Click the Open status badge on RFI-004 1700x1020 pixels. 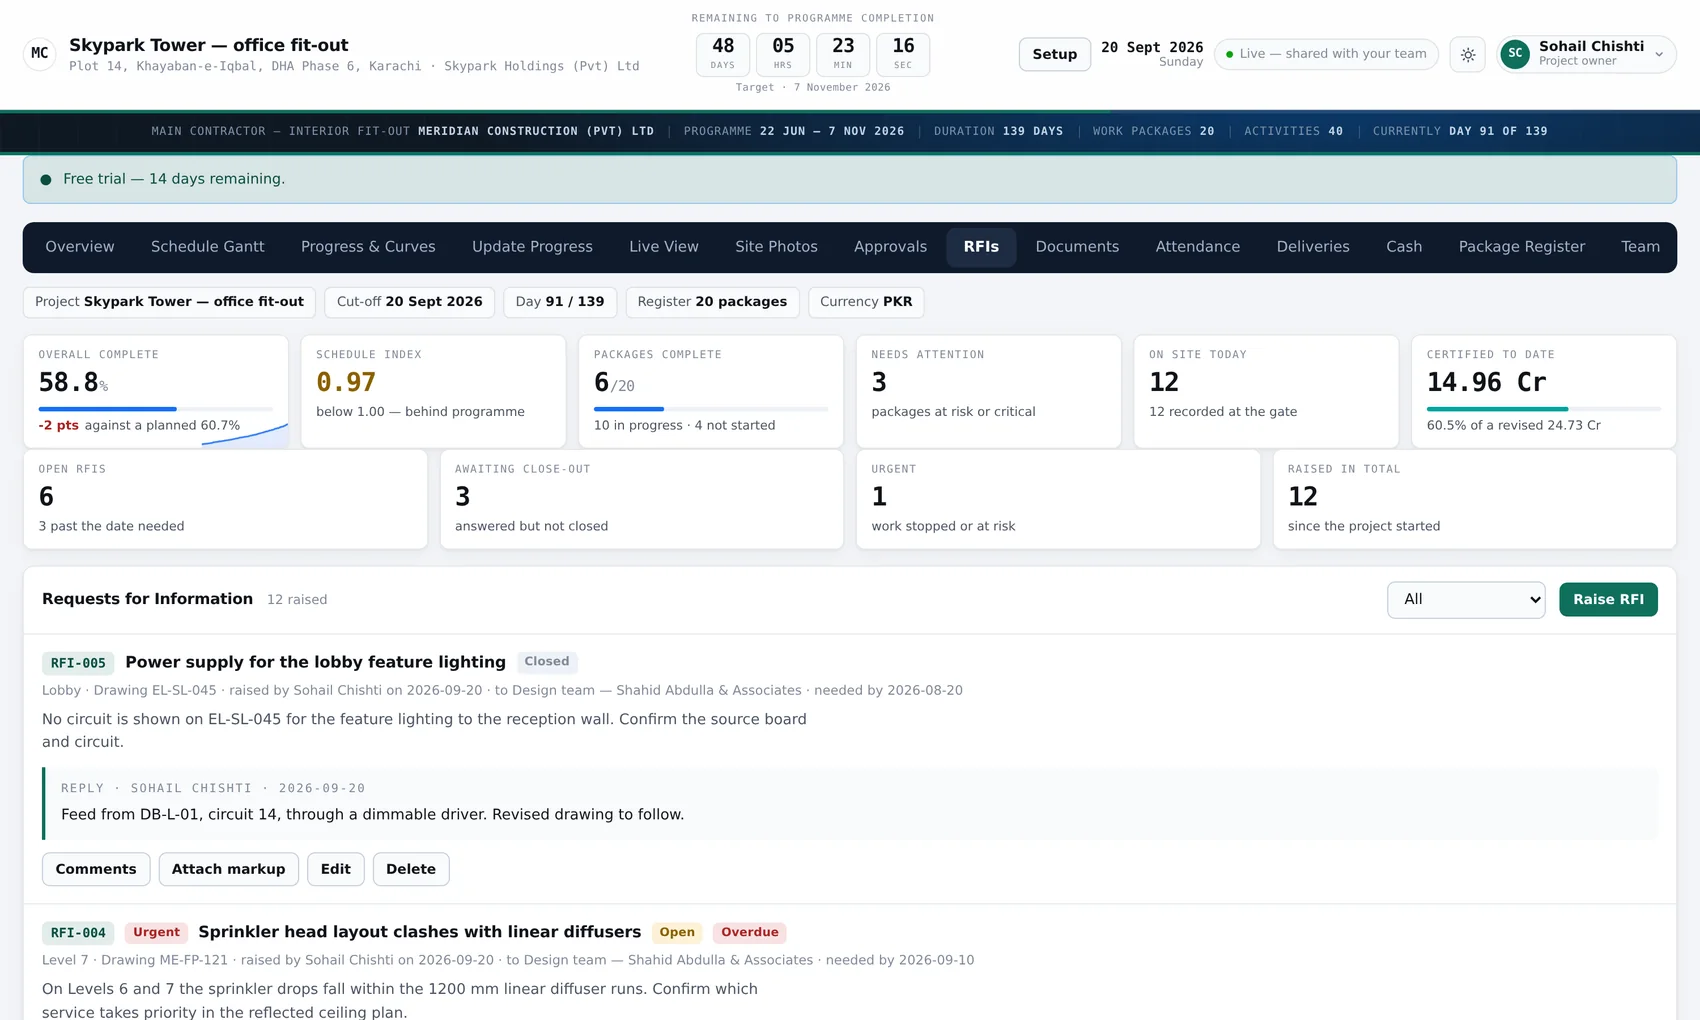[677, 933]
